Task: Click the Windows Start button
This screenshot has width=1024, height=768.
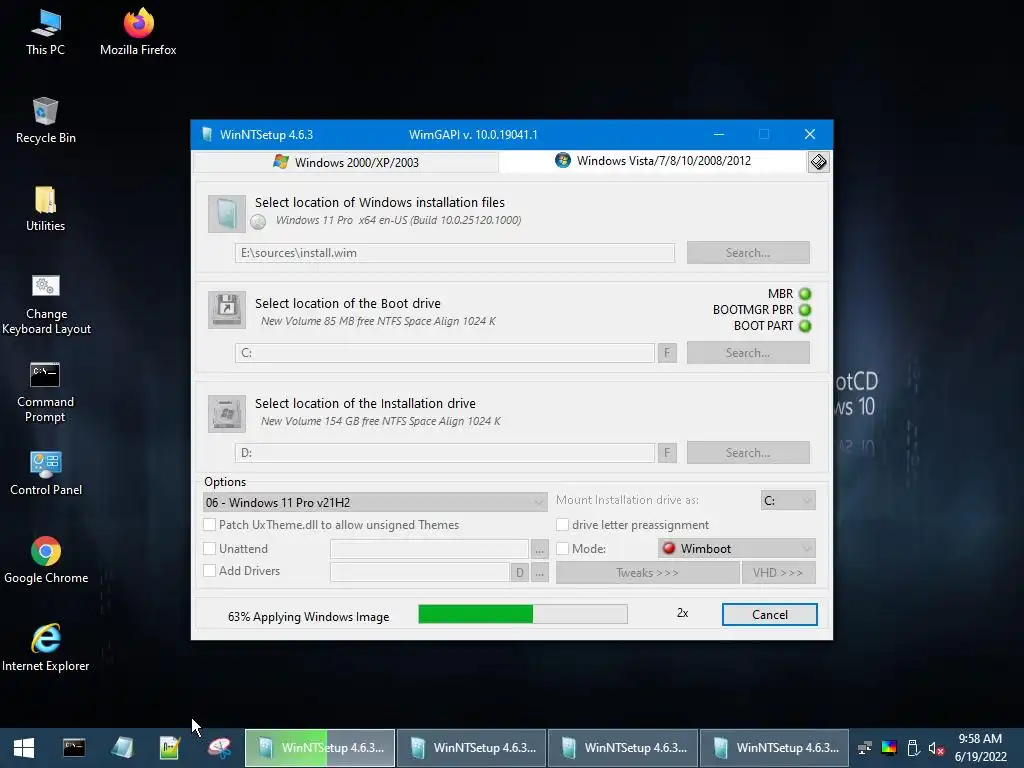Action: (24, 748)
